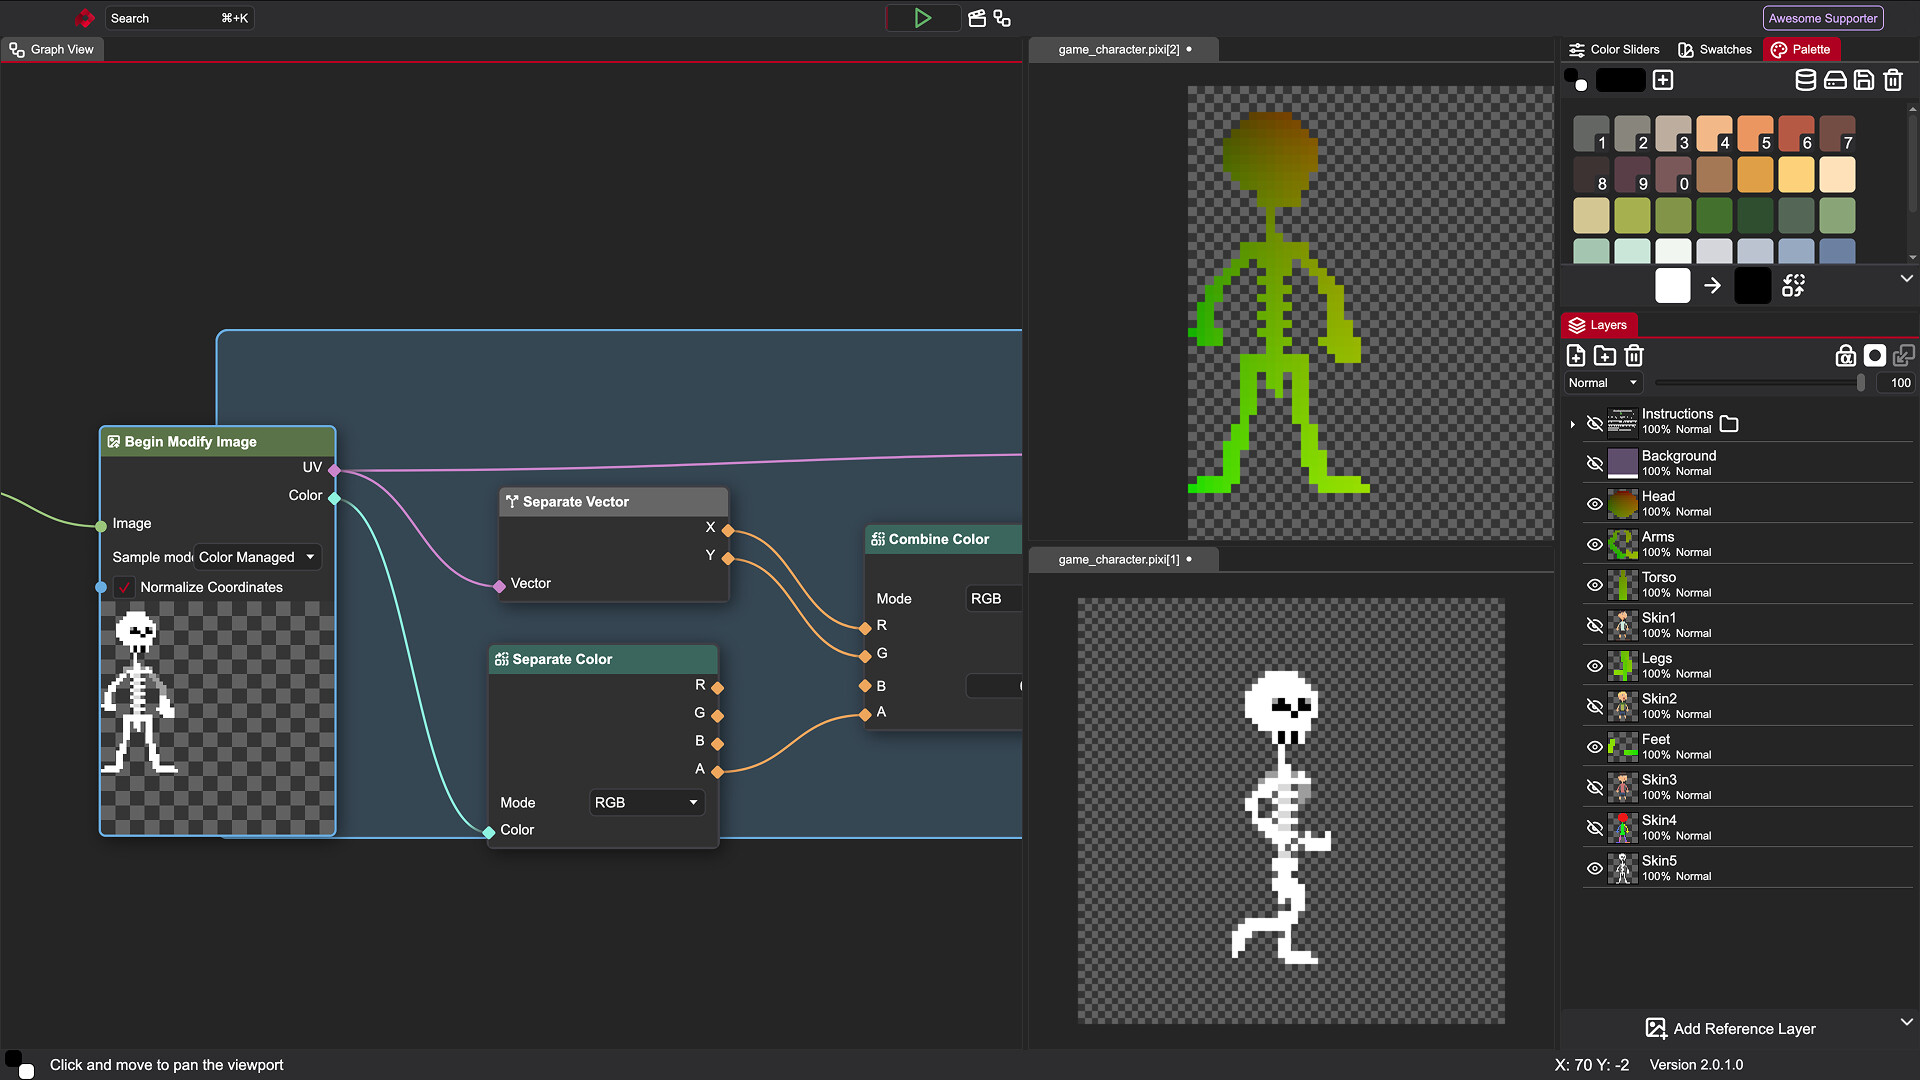This screenshot has width=1920, height=1080.
Task: Show the Skin2 layer
Action: click(1594, 706)
